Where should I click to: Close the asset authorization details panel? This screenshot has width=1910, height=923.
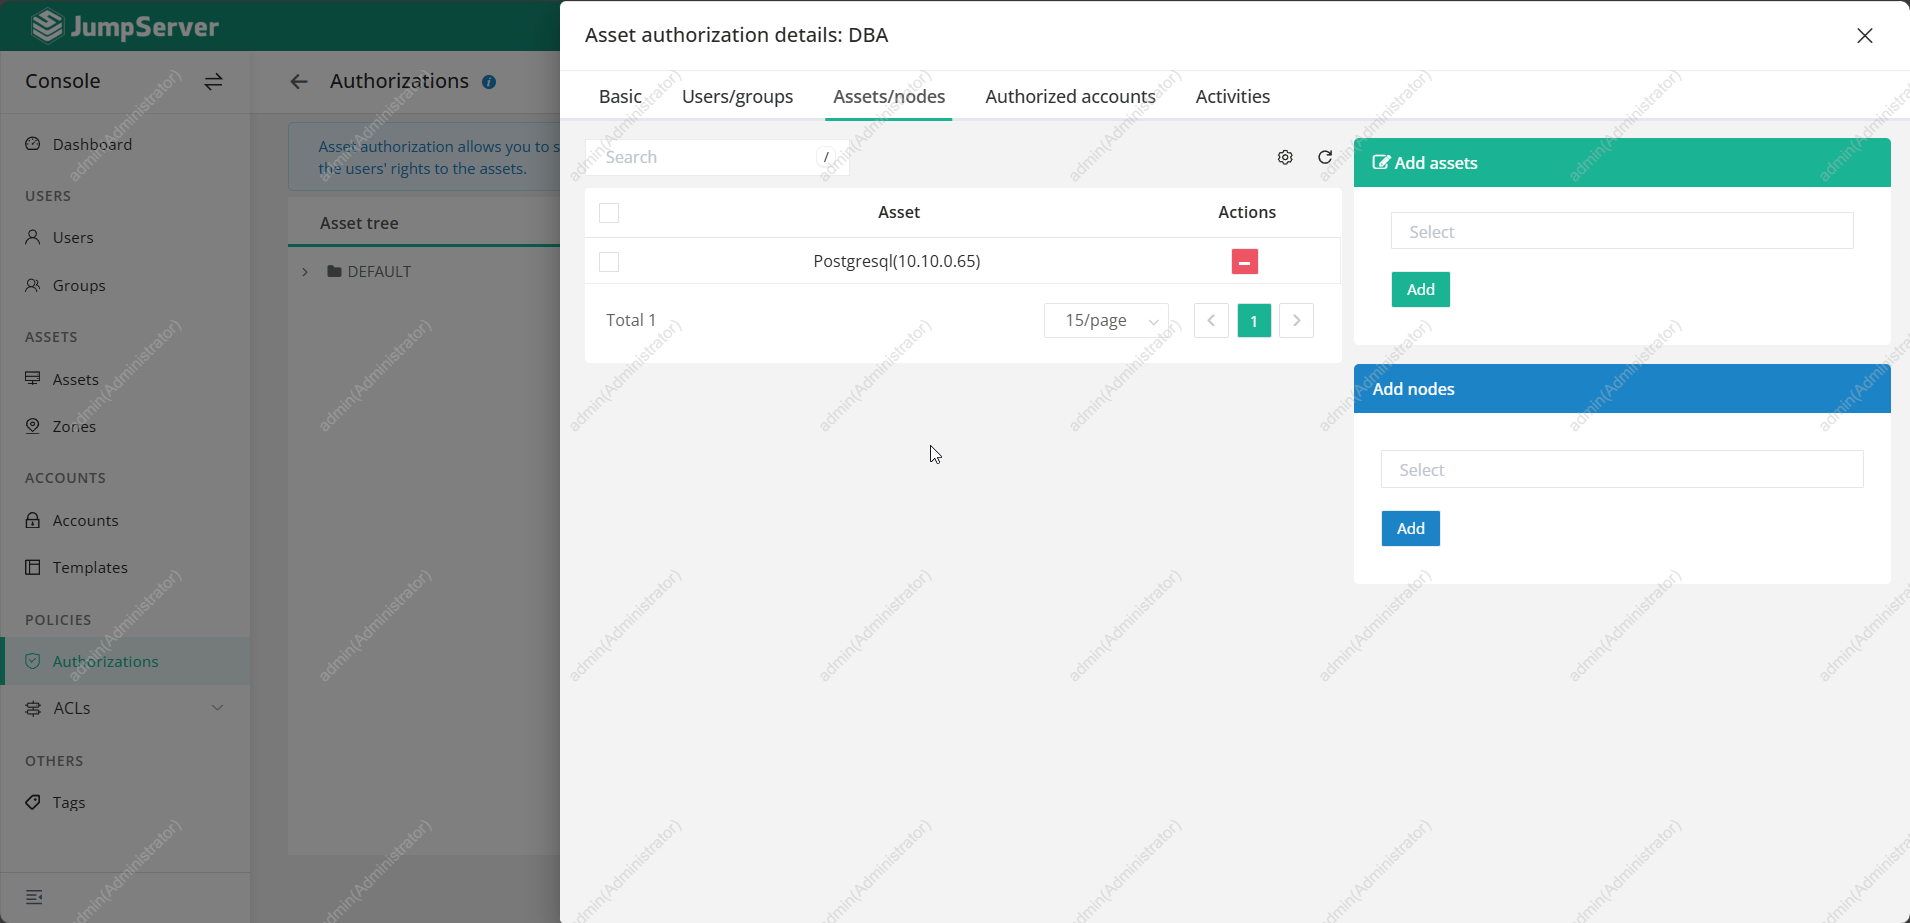[x=1864, y=36]
